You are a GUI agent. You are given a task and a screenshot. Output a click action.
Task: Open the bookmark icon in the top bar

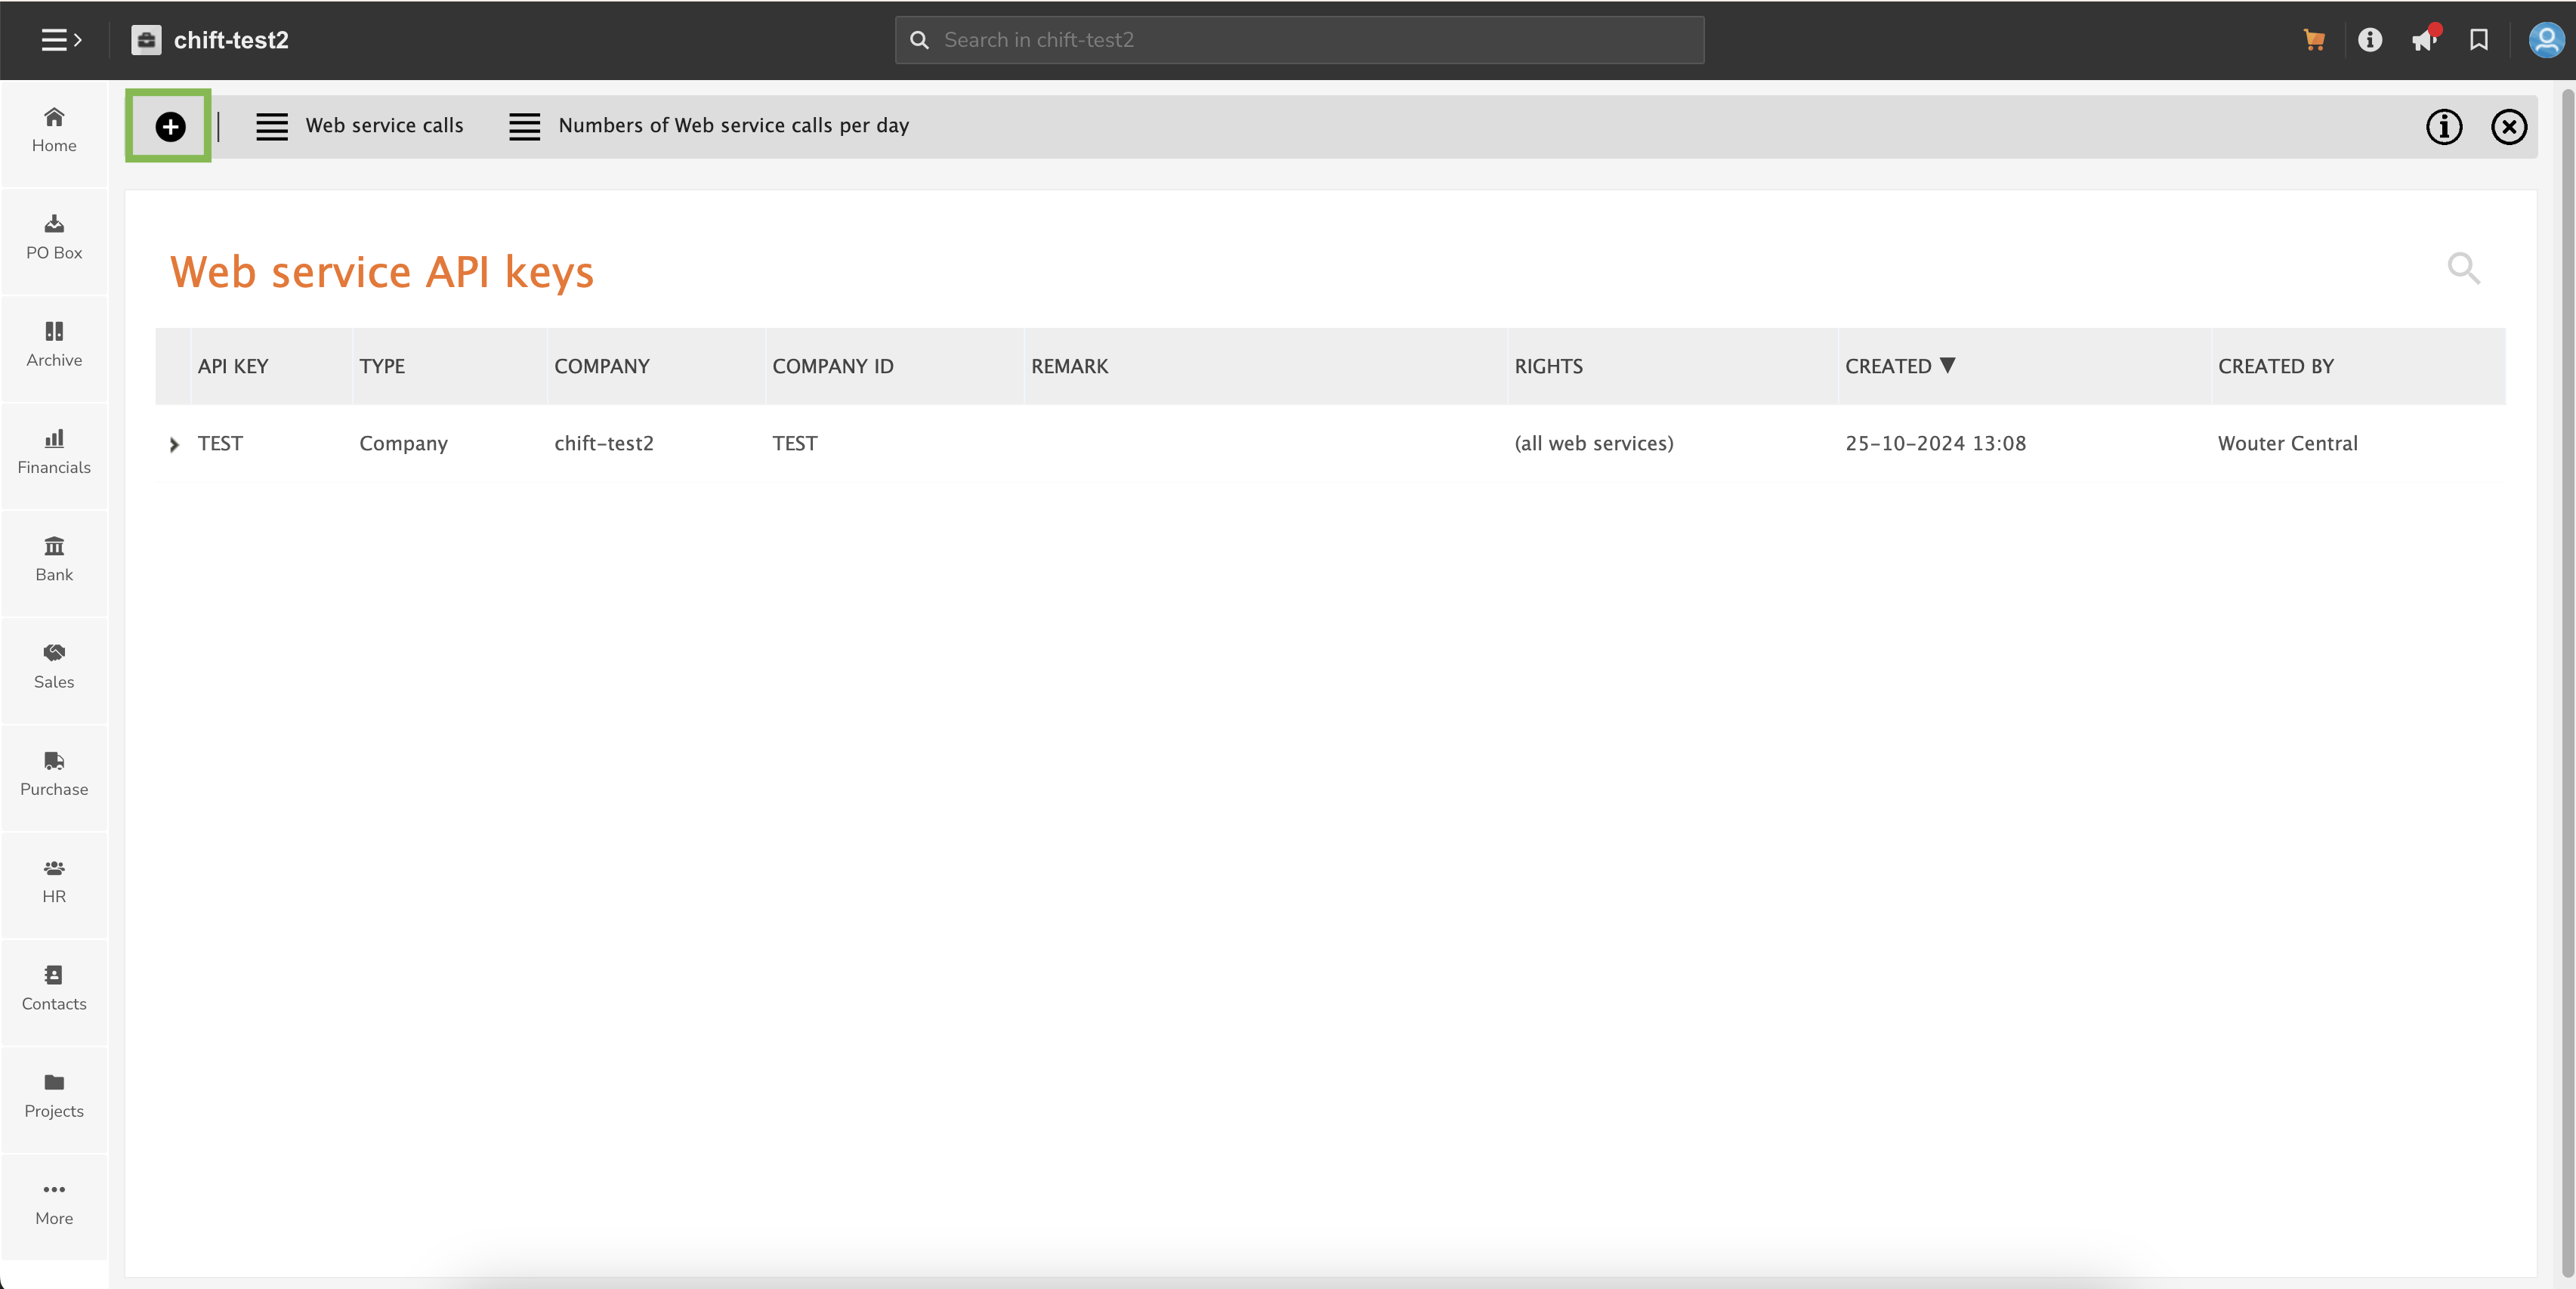pyautogui.click(x=2479, y=40)
